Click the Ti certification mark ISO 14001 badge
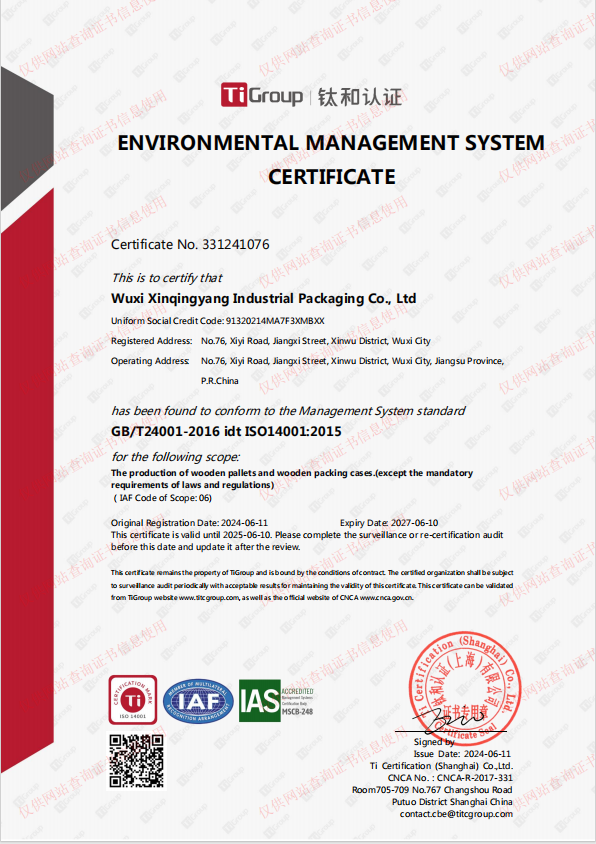 [x=133, y=700]
